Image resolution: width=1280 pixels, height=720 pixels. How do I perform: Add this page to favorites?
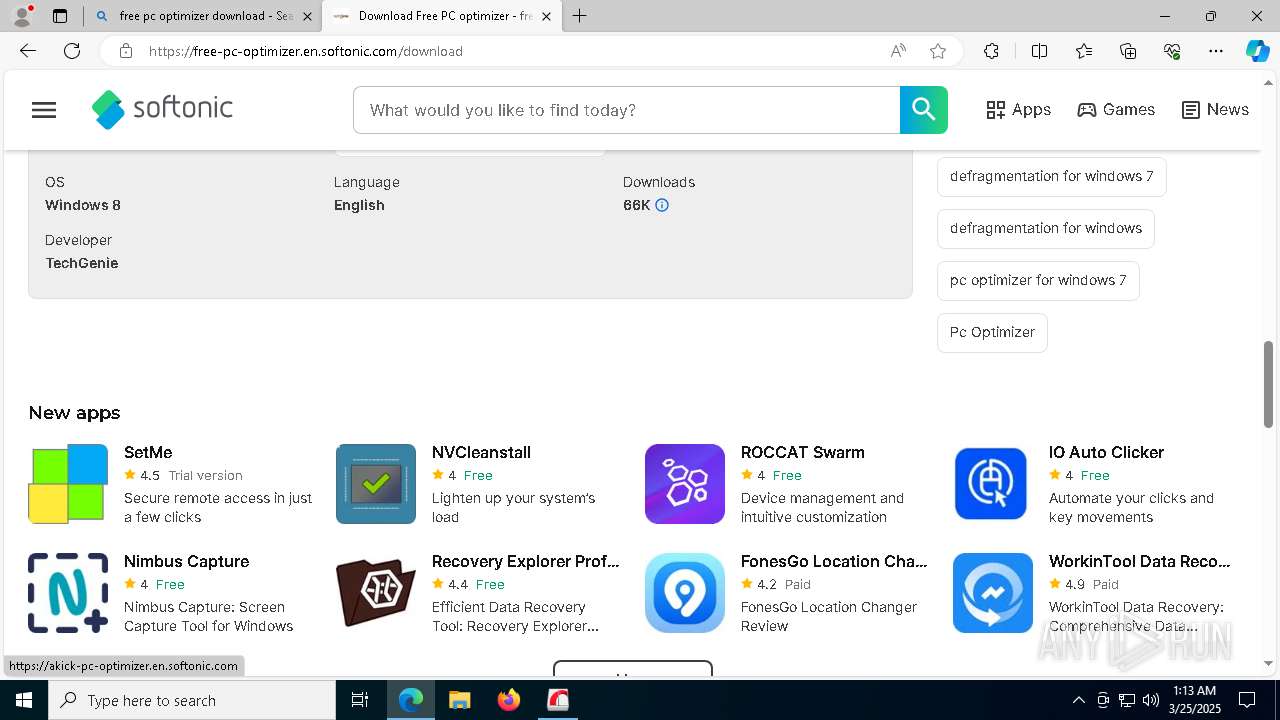[x=937, y=51]
